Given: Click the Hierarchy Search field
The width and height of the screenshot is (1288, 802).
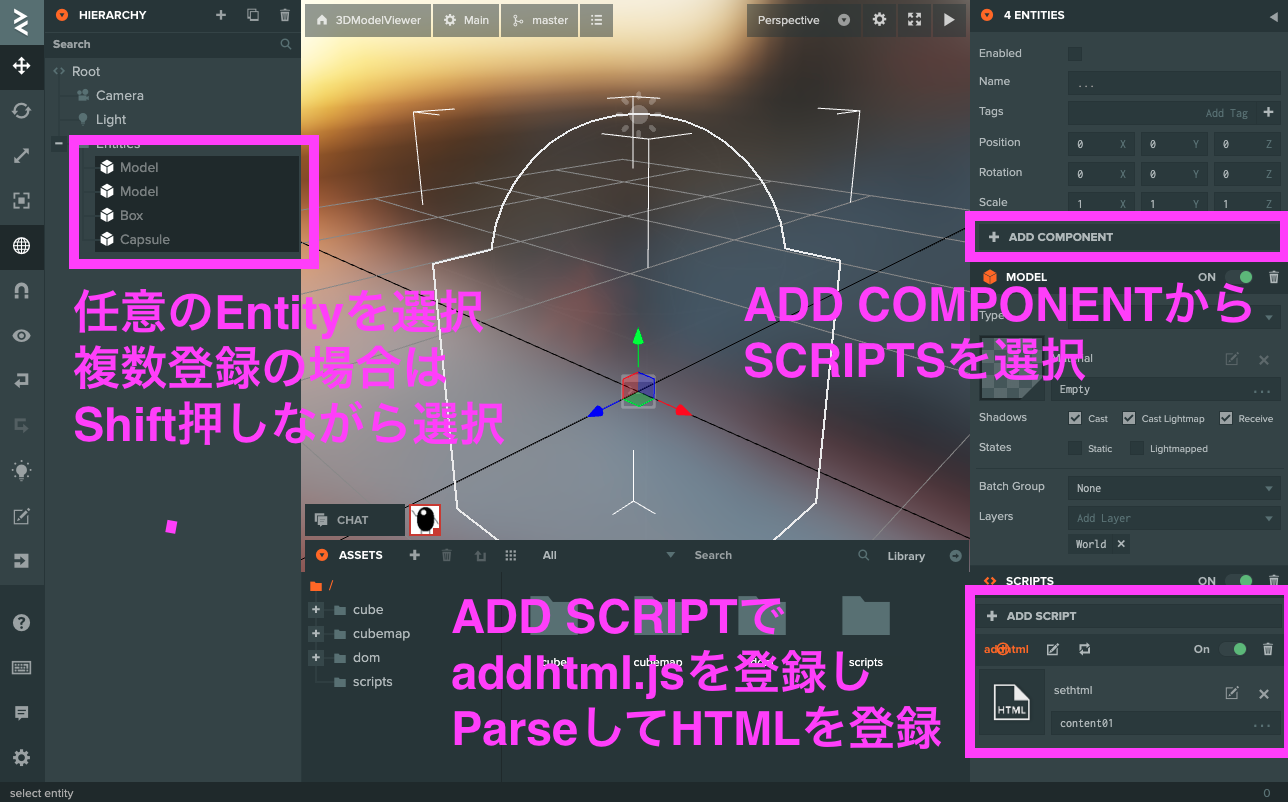Looking at the screenshot, I should point(173,44).
